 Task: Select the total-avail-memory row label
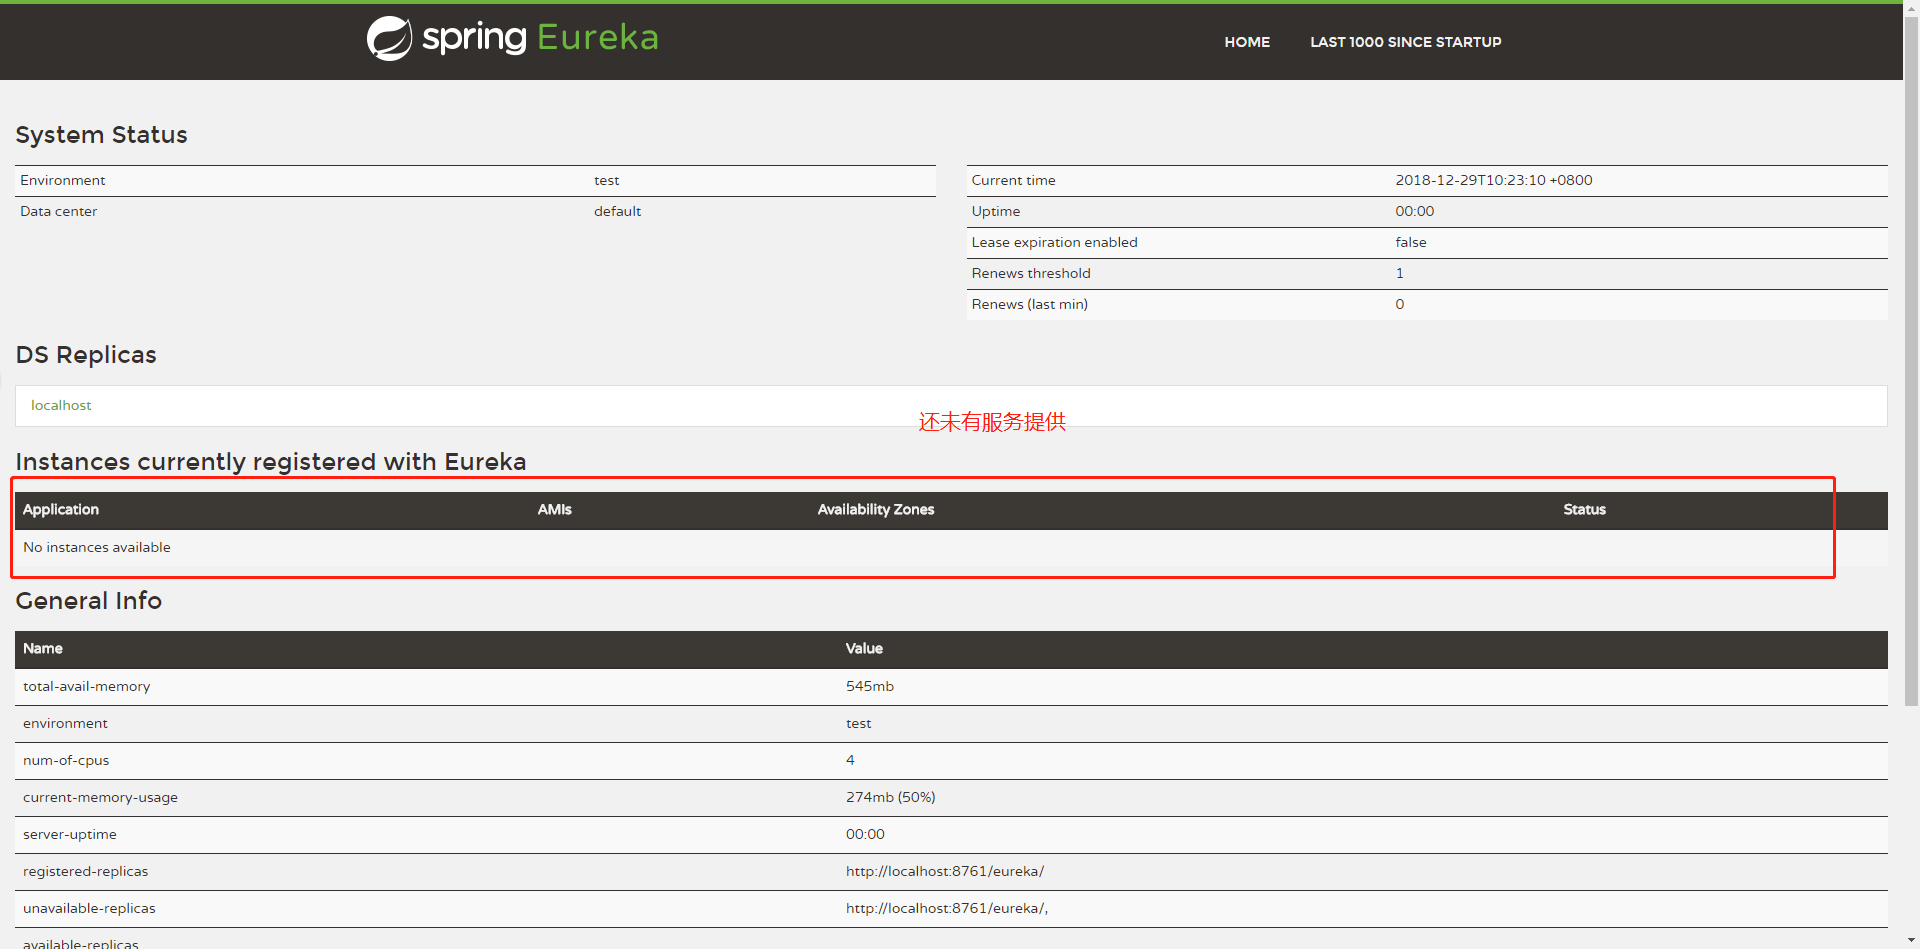tap(87, 686)
